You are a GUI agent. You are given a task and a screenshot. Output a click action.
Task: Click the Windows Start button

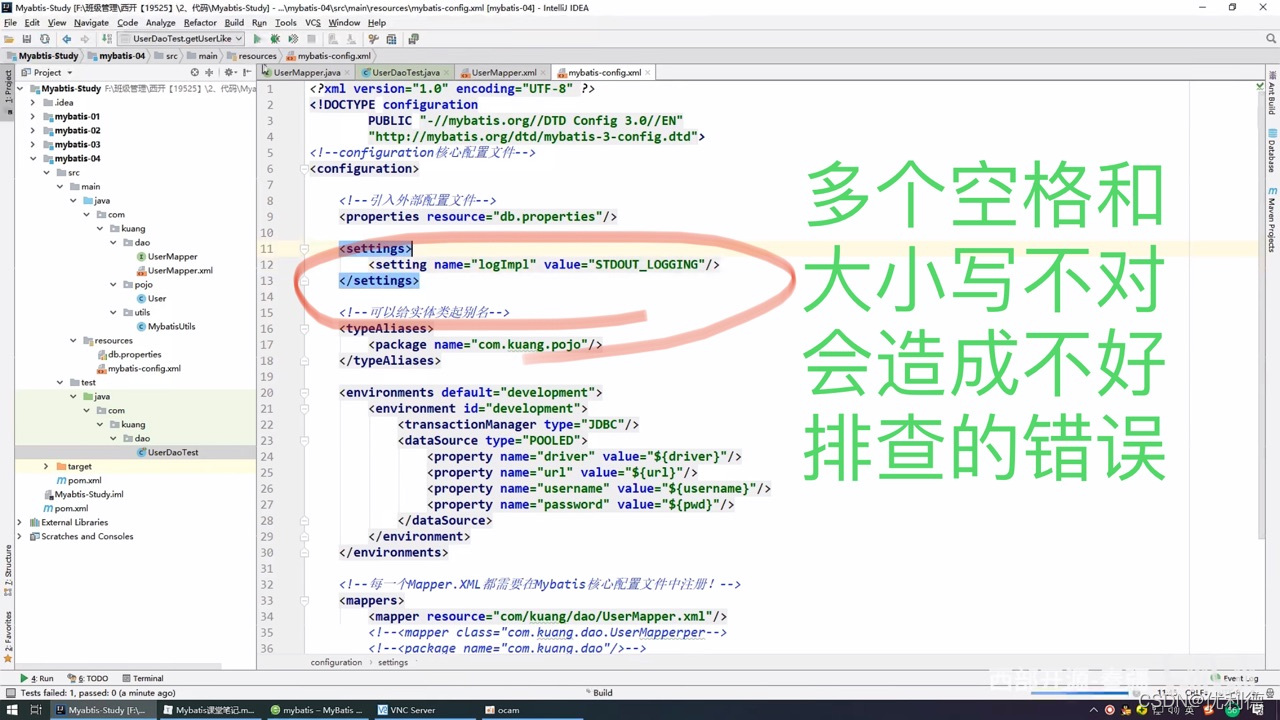(11, 710)
